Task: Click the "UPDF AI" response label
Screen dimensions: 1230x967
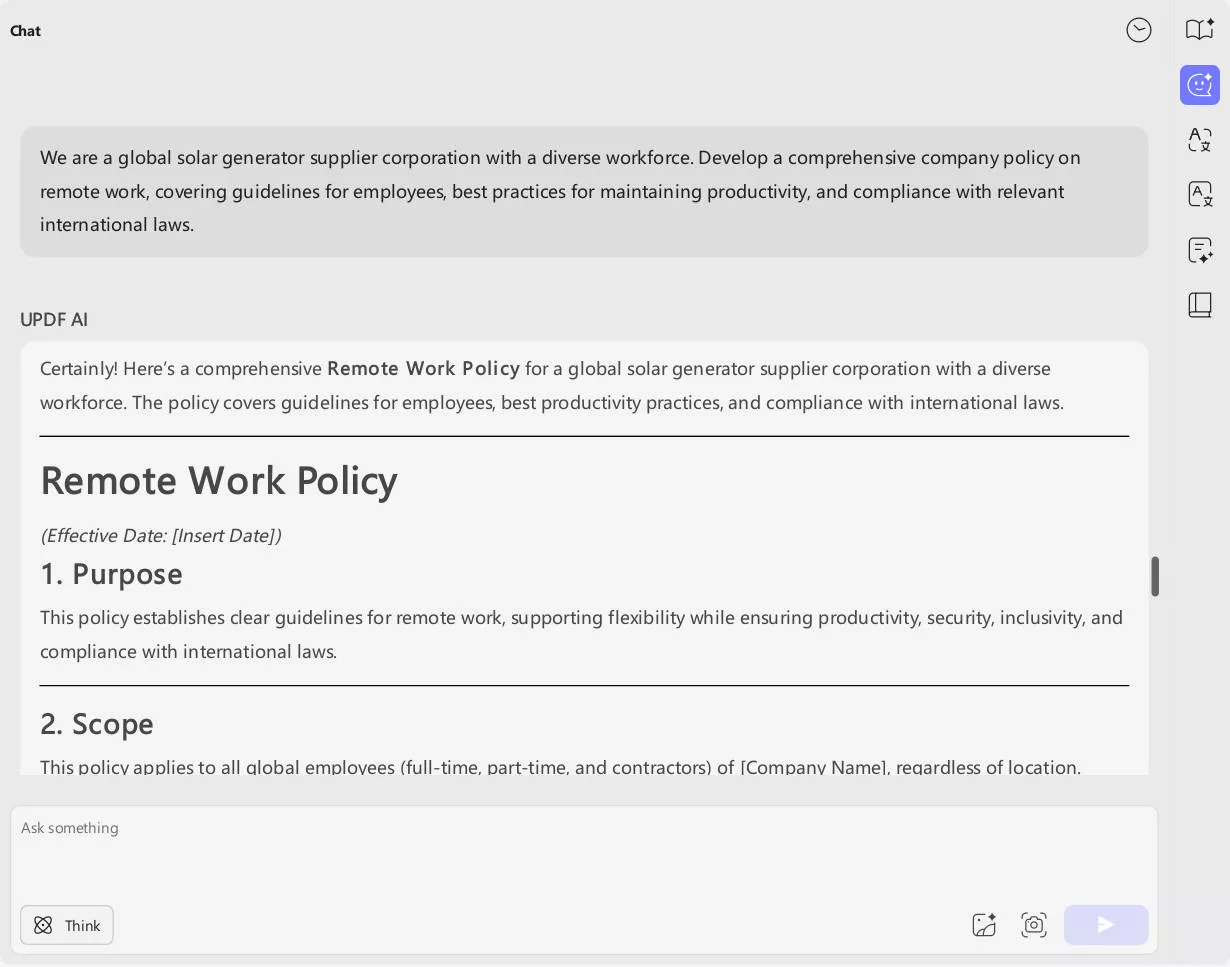Action: pyautogui.click(x=54, y=320)
